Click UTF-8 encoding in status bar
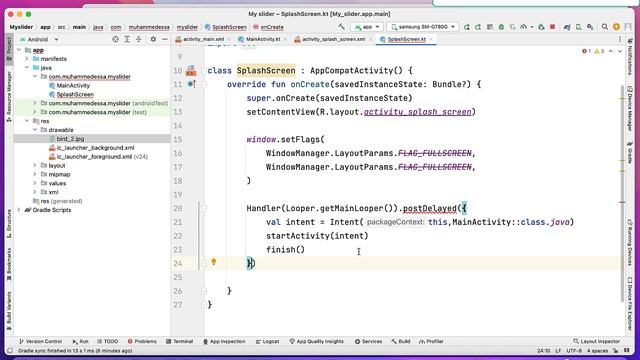 coord(574,351)
